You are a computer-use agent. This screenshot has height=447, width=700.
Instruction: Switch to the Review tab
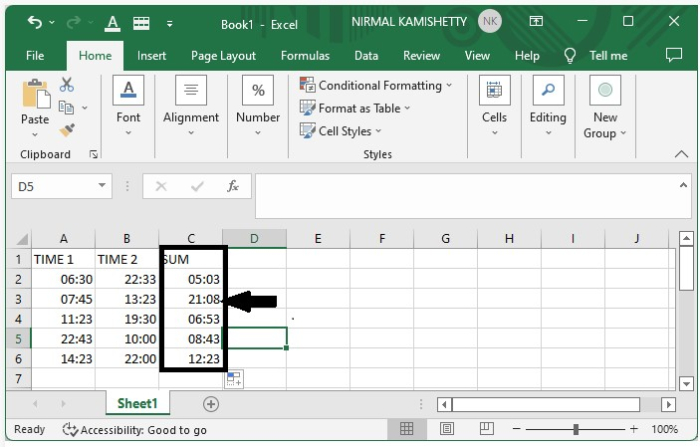click(421, 56)
